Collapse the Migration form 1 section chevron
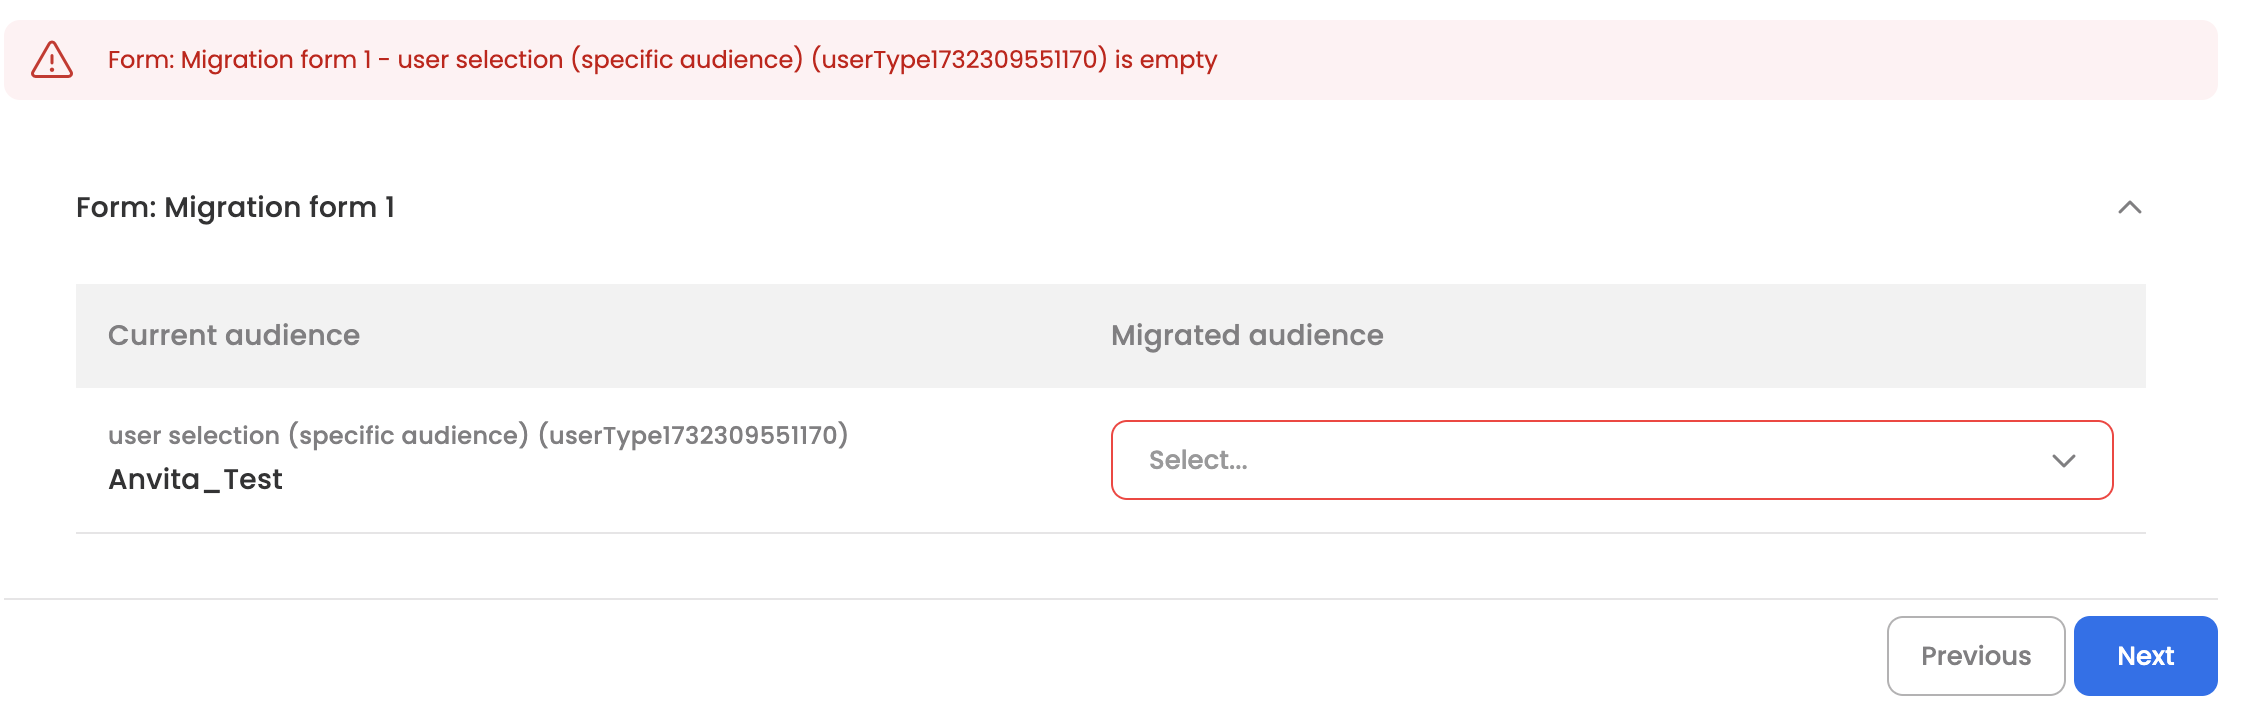Viewport: 2248px width, 724px height. point(2129,208)
